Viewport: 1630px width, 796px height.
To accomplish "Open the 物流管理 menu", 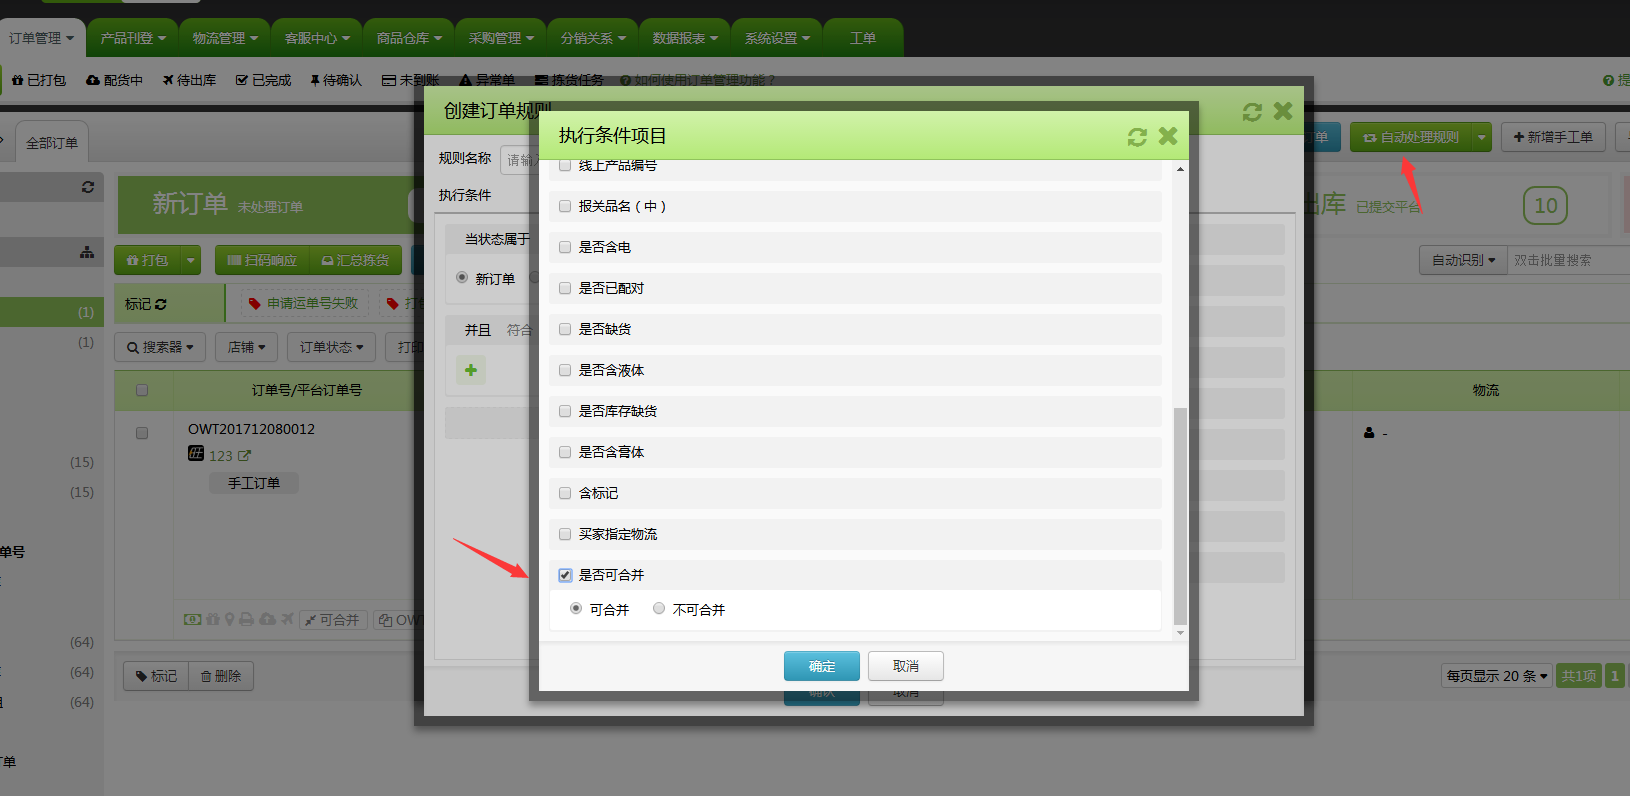I will click(x=225, y=38).
